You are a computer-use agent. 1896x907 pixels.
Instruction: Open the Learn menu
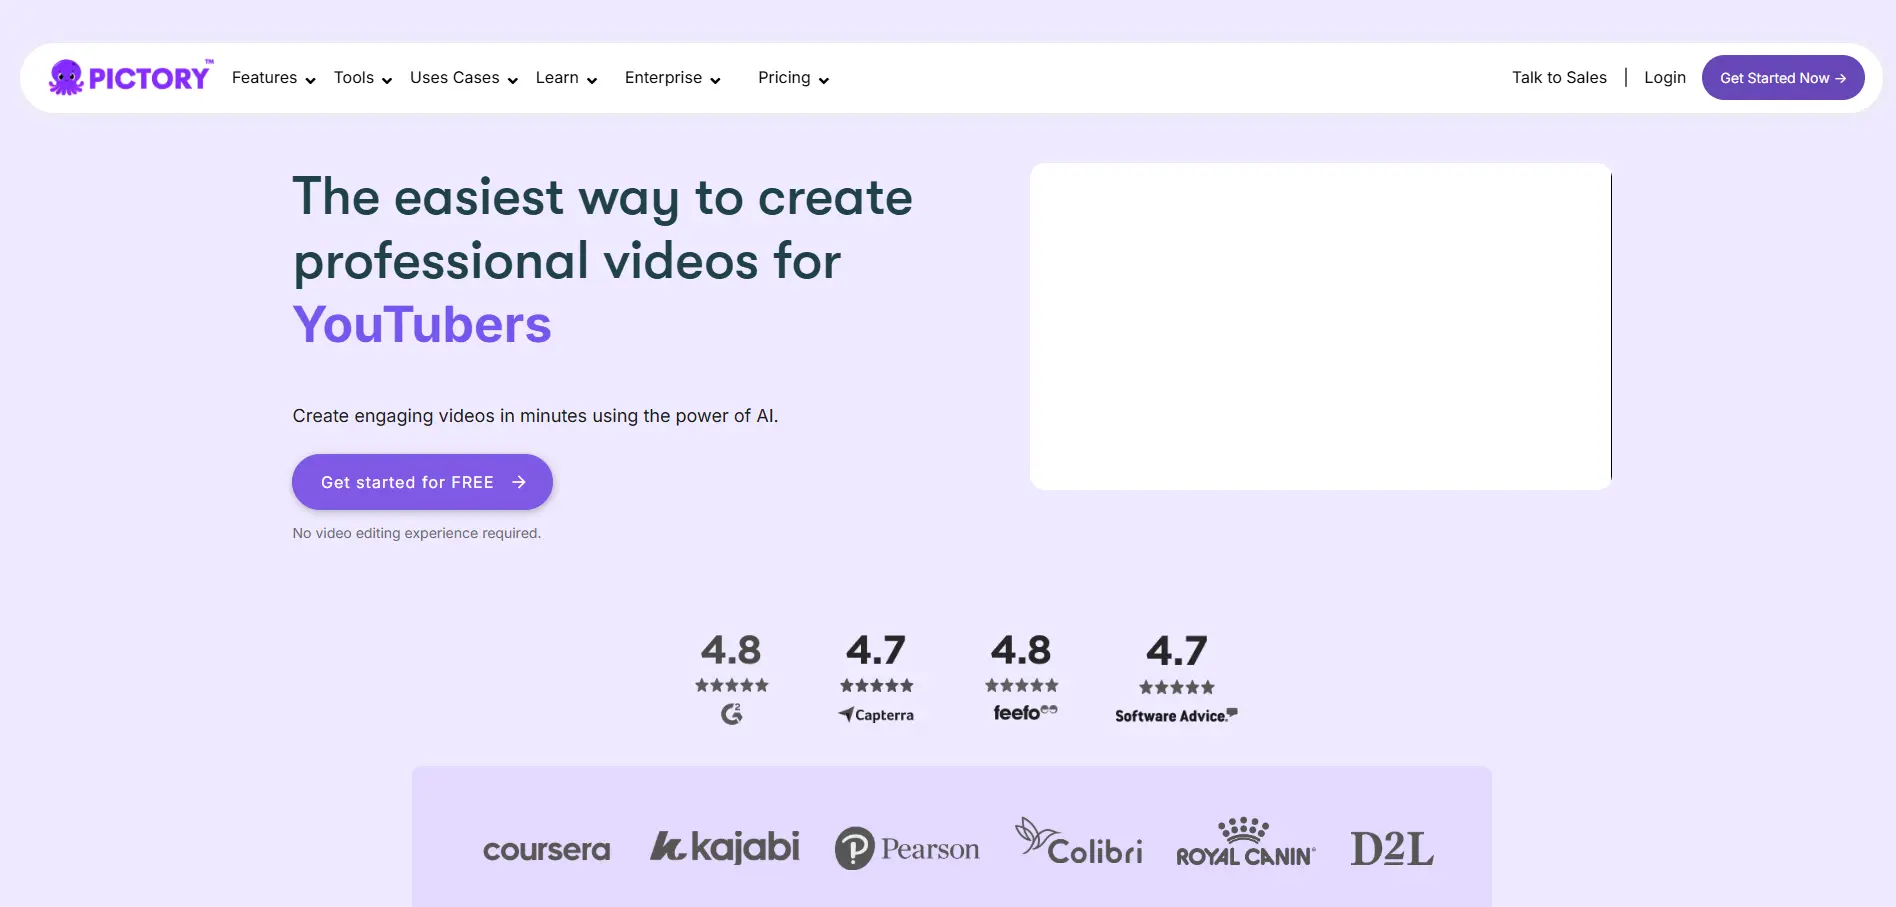(x=557, y=78)
